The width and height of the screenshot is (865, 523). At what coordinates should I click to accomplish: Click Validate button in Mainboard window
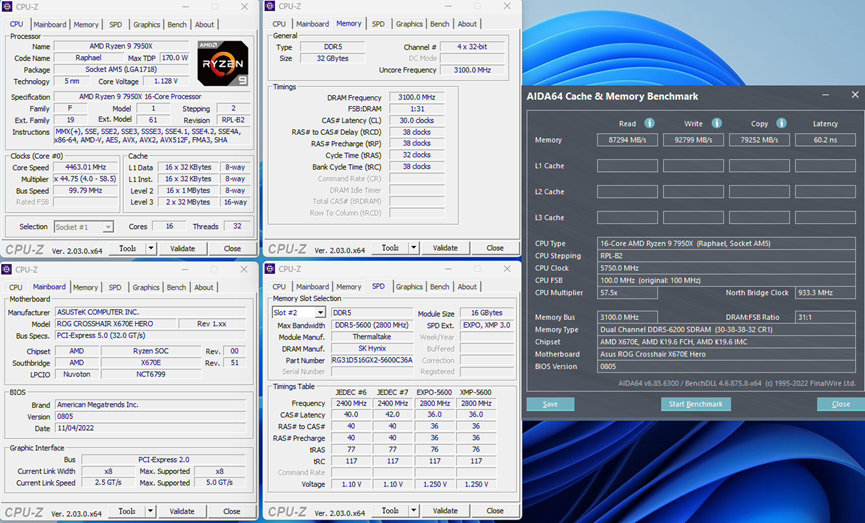coord(182,511)
